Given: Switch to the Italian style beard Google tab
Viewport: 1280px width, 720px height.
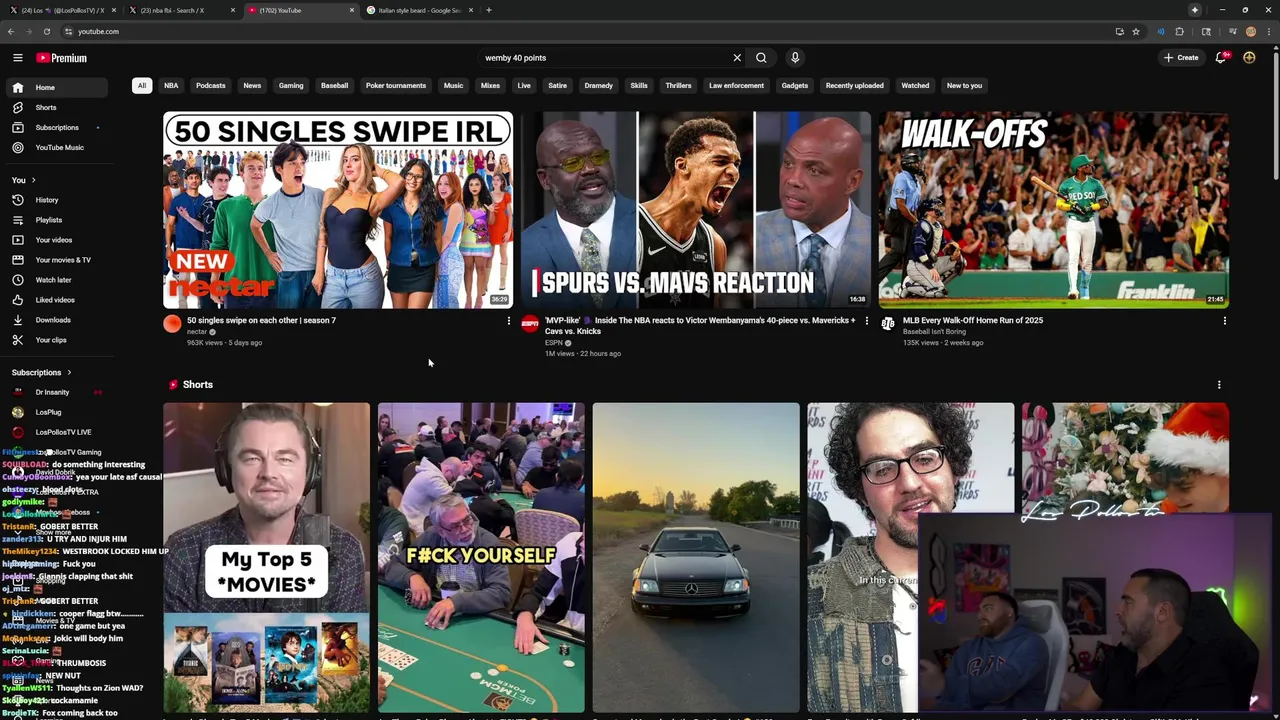Looking at the screenshot, I should [420, 10].
